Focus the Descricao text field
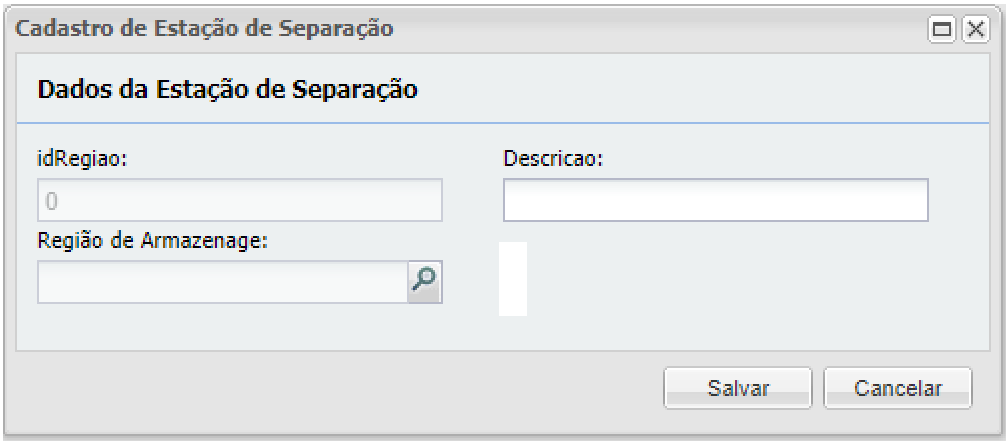1006x441 pixels. [x=715, y=200]
